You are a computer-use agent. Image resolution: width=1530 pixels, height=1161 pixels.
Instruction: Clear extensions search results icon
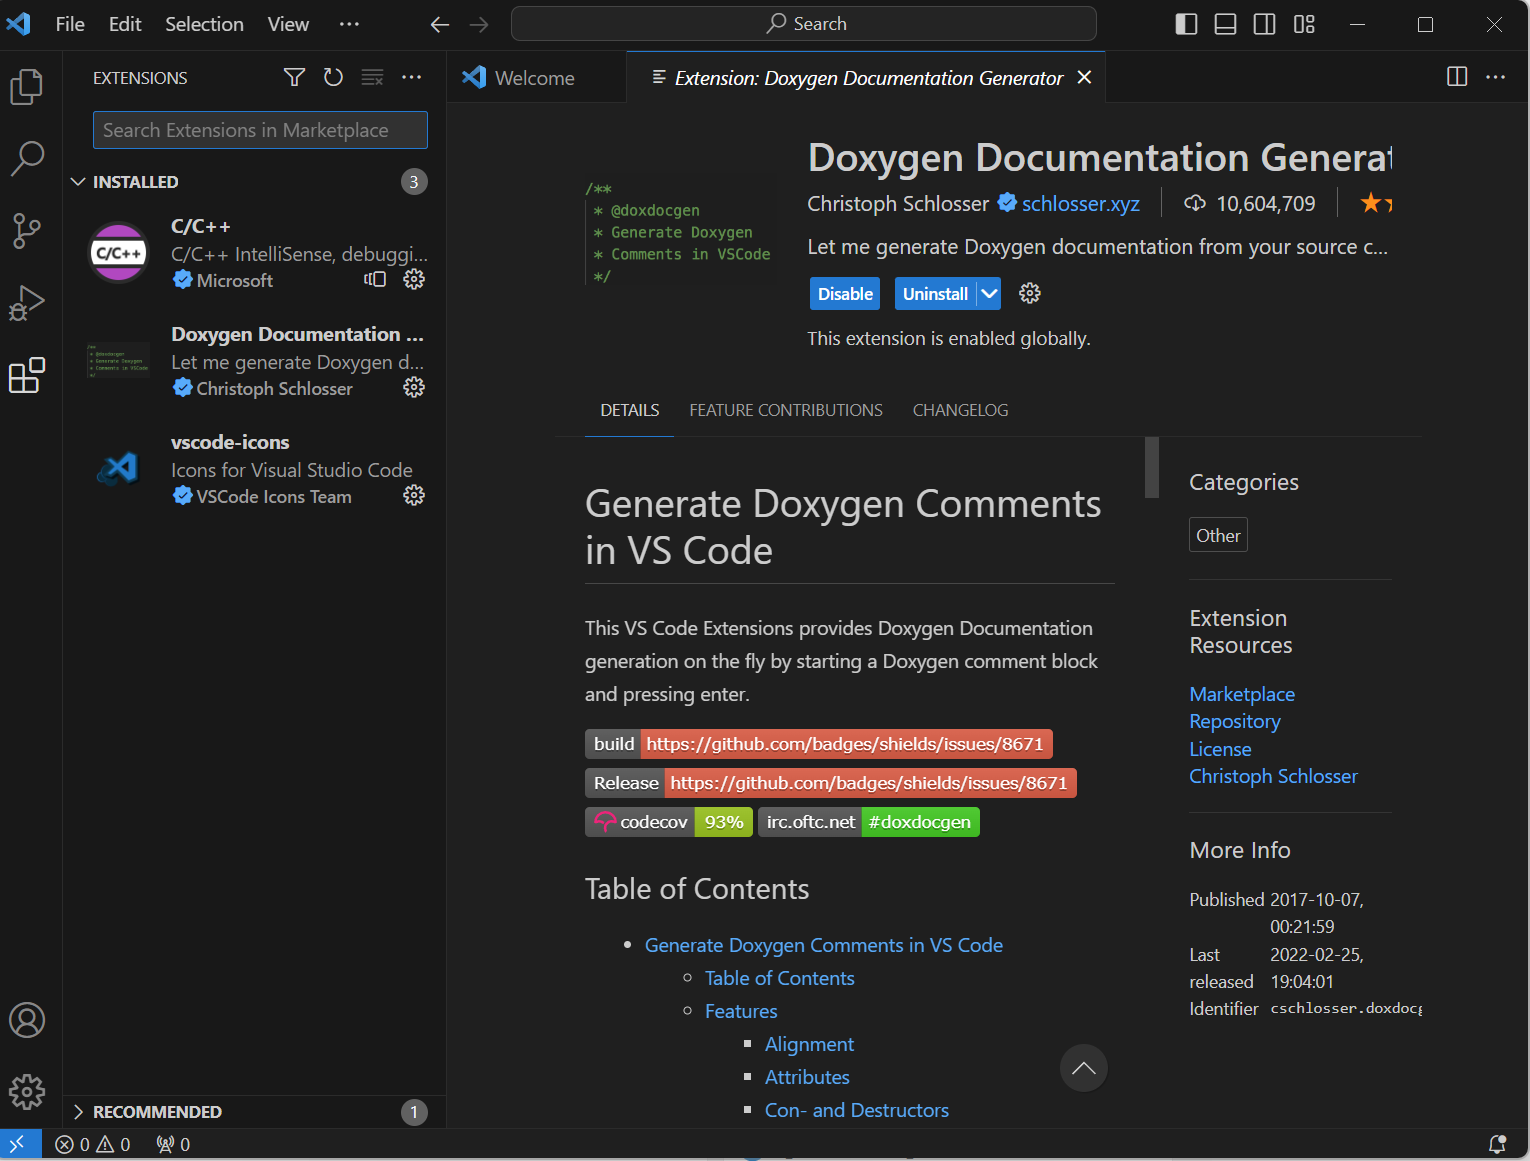(x=372, y=77)
